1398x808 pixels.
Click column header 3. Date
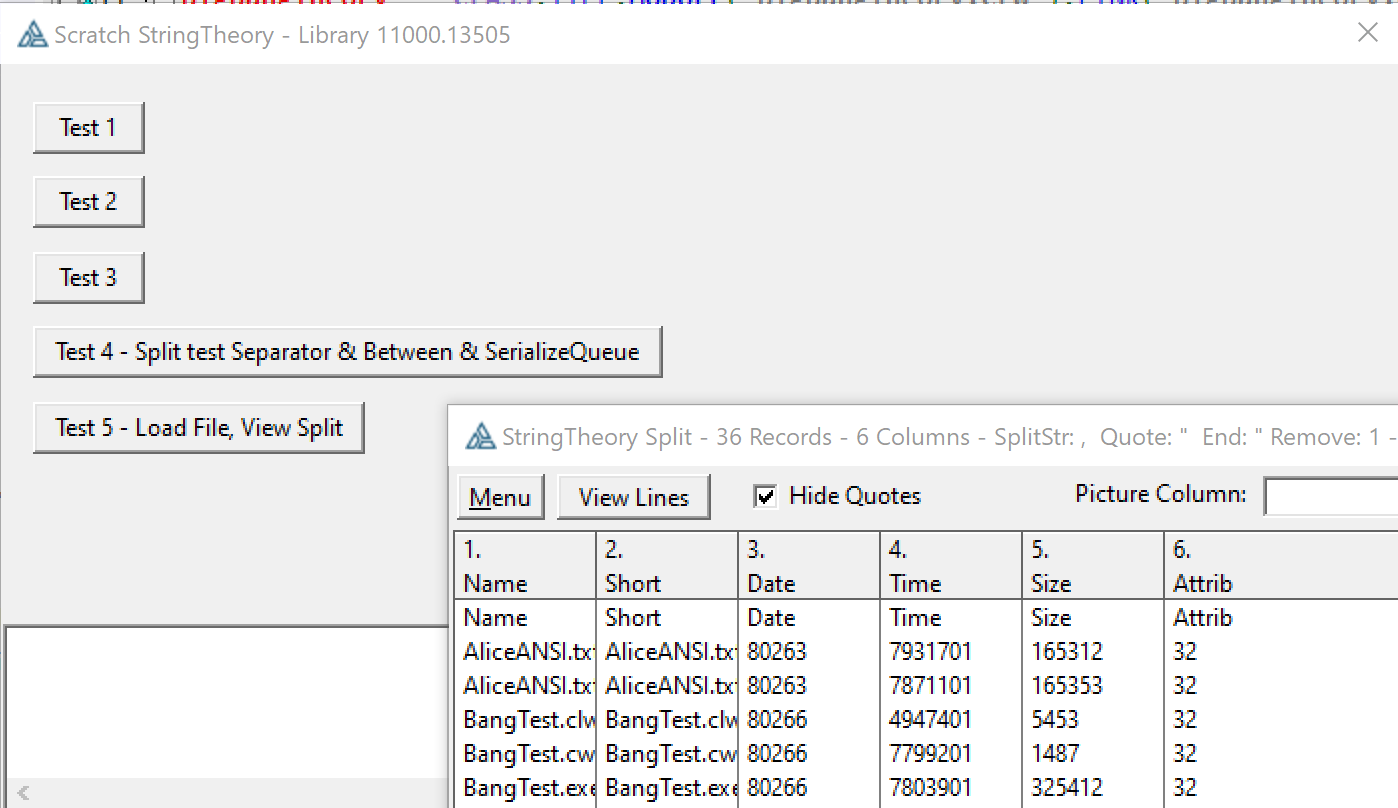[810, 566]
